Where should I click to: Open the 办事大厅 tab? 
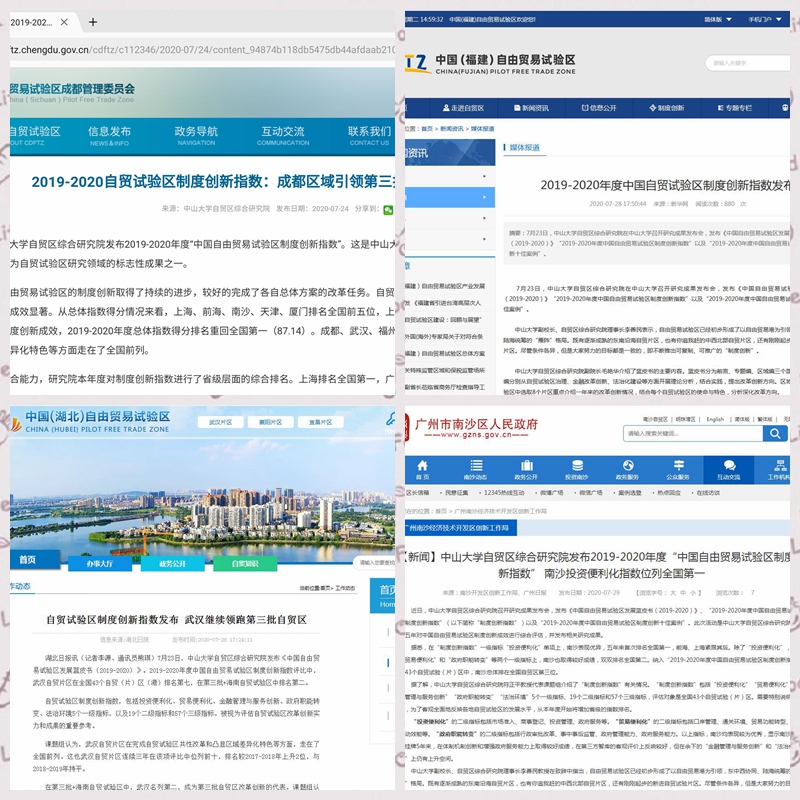(99, 563)
